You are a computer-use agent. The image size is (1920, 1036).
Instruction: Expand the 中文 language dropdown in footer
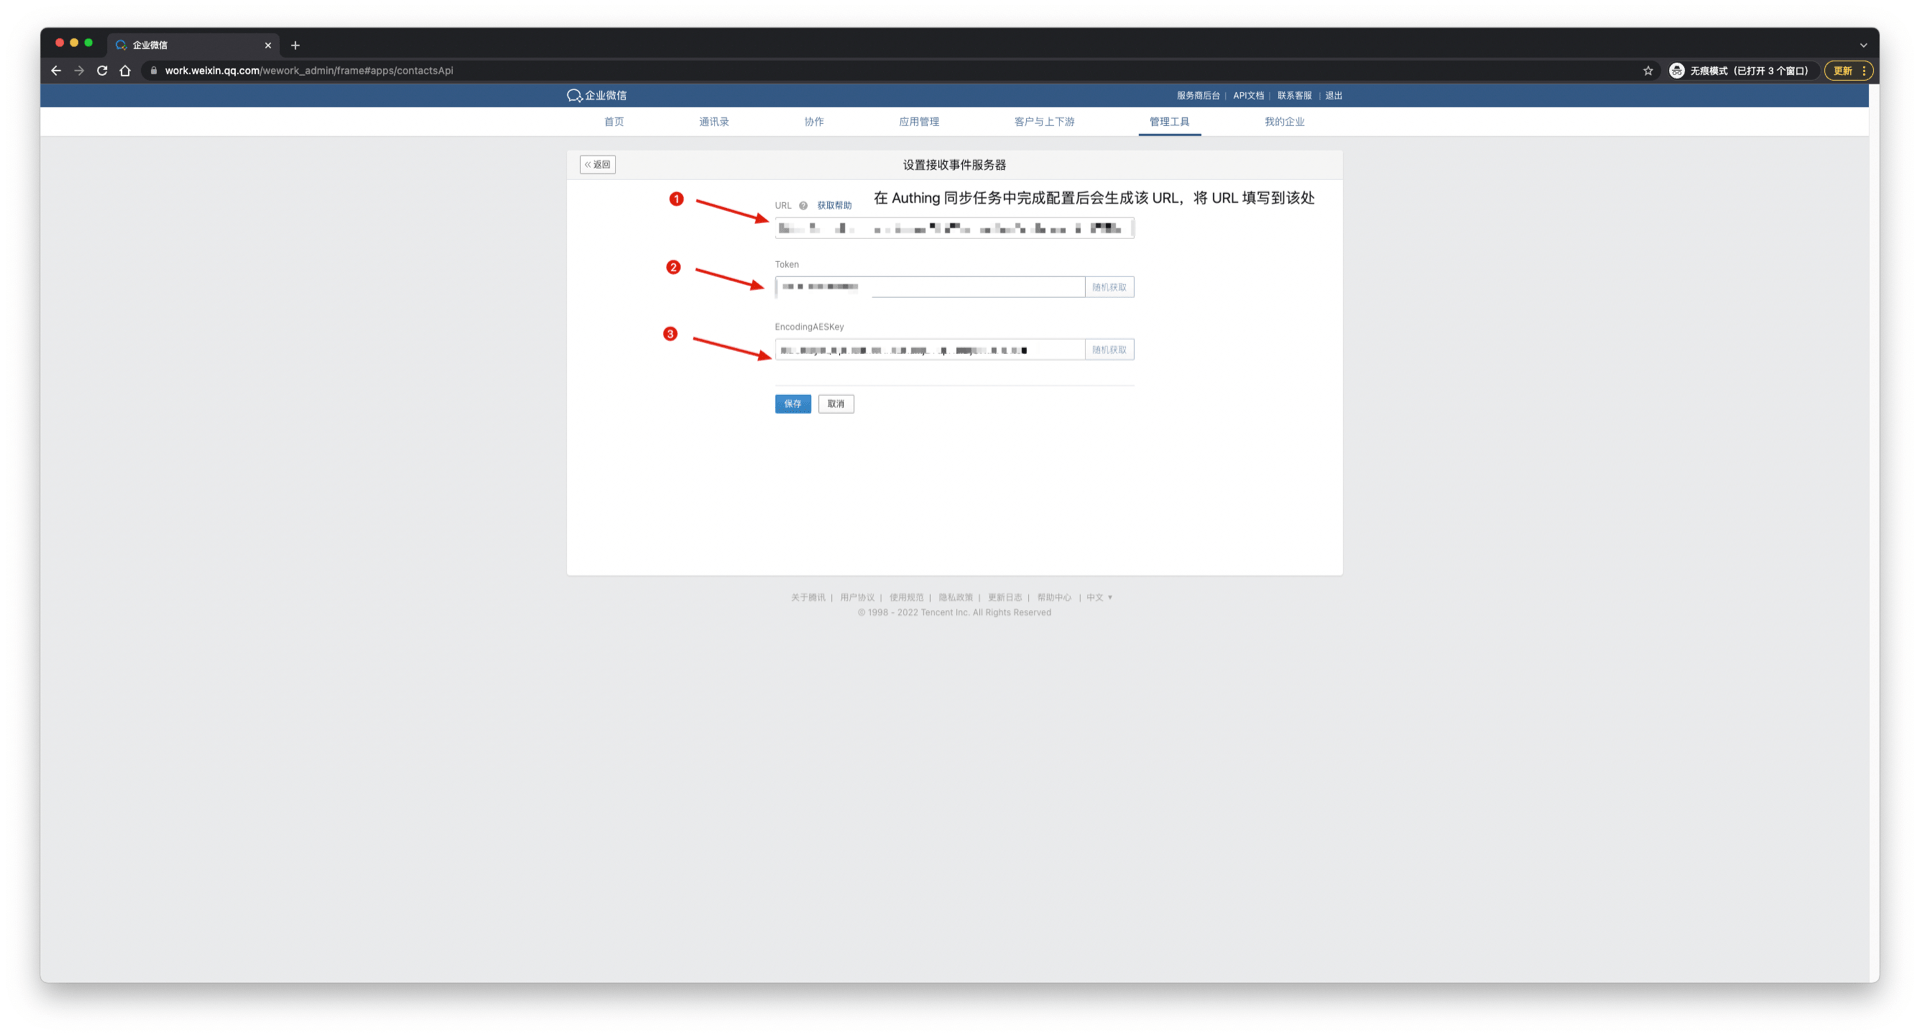pos(1099,598)
